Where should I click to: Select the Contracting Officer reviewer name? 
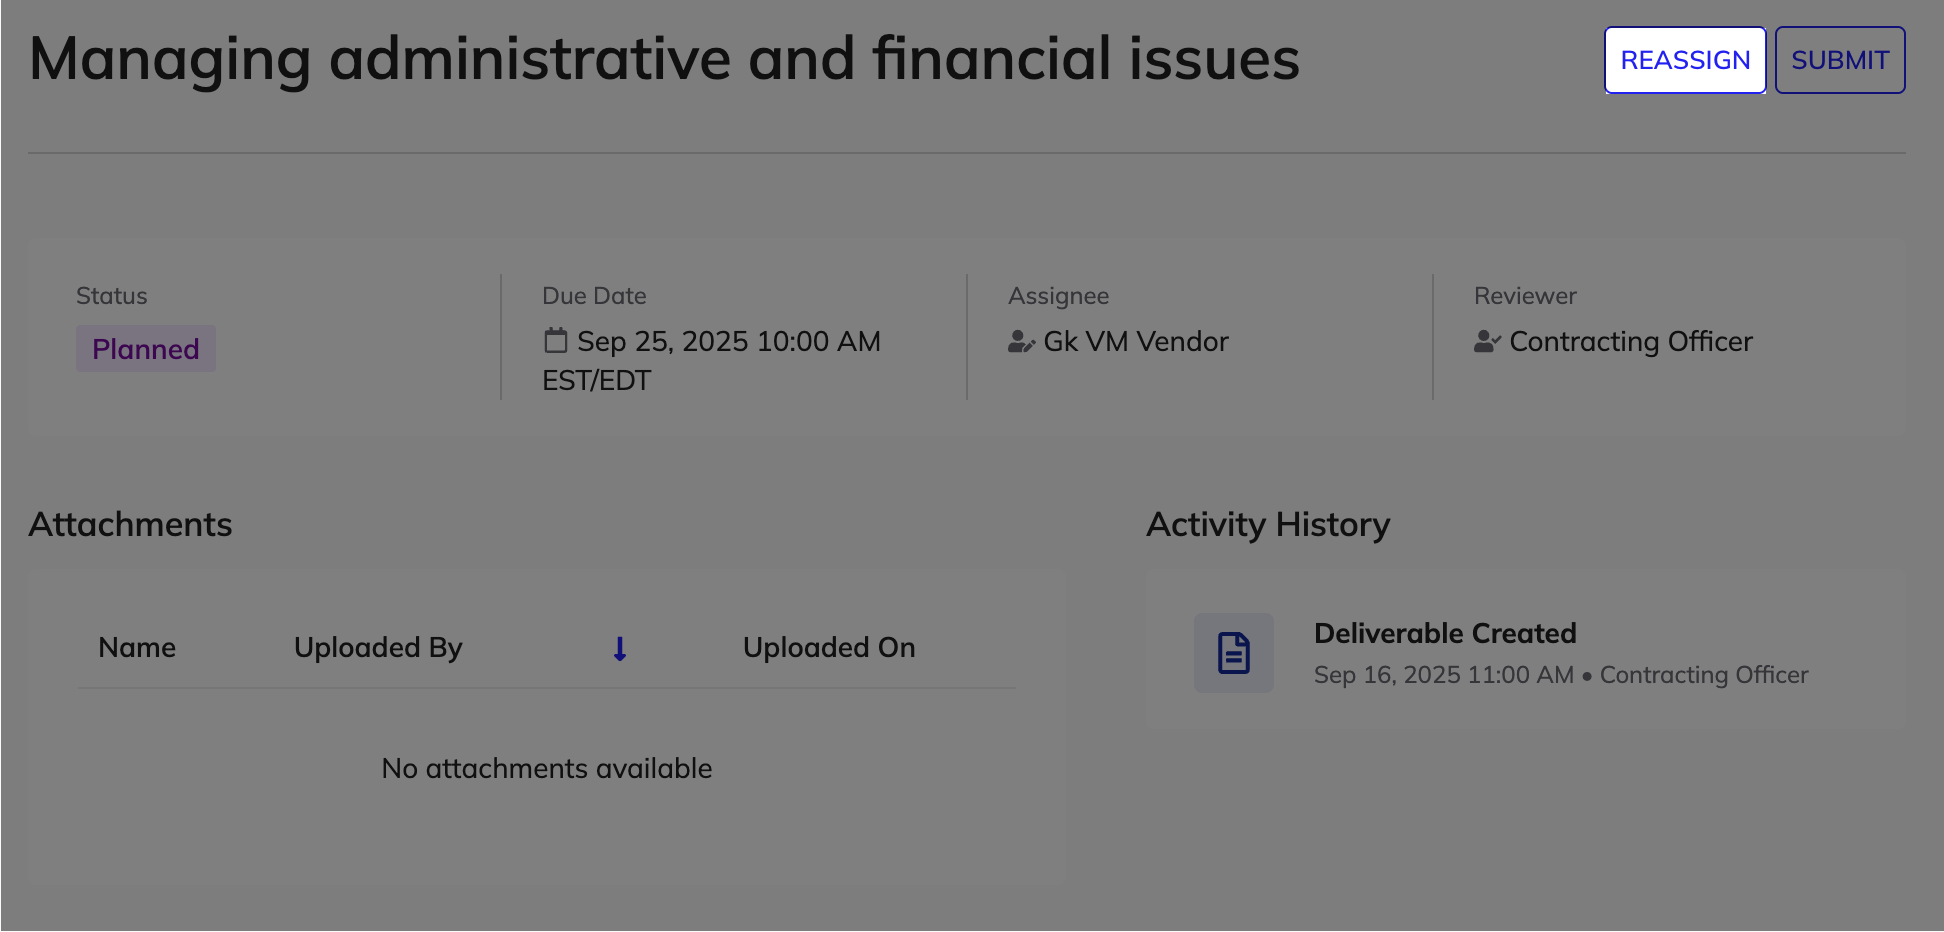(1630, 341)
